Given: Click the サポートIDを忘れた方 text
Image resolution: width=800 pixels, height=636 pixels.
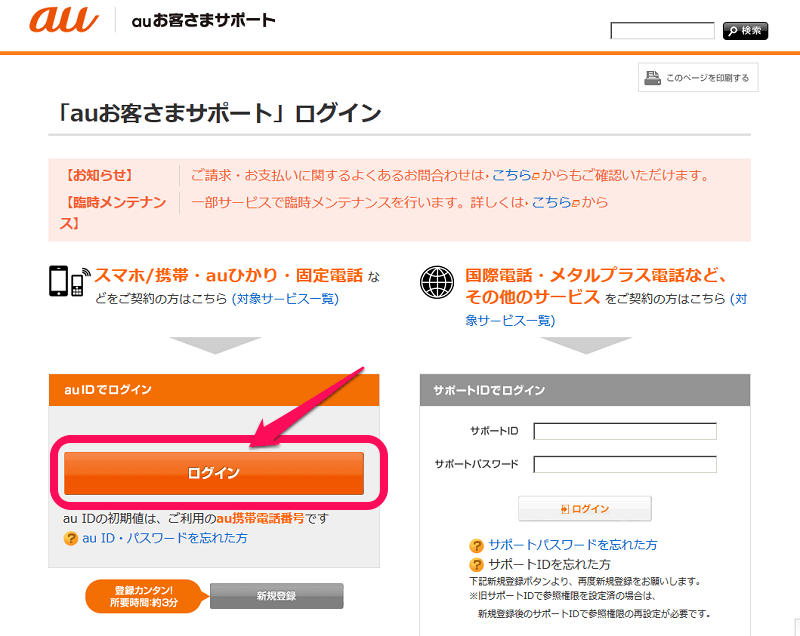Looking at the screenshot, I should point(549,564).
